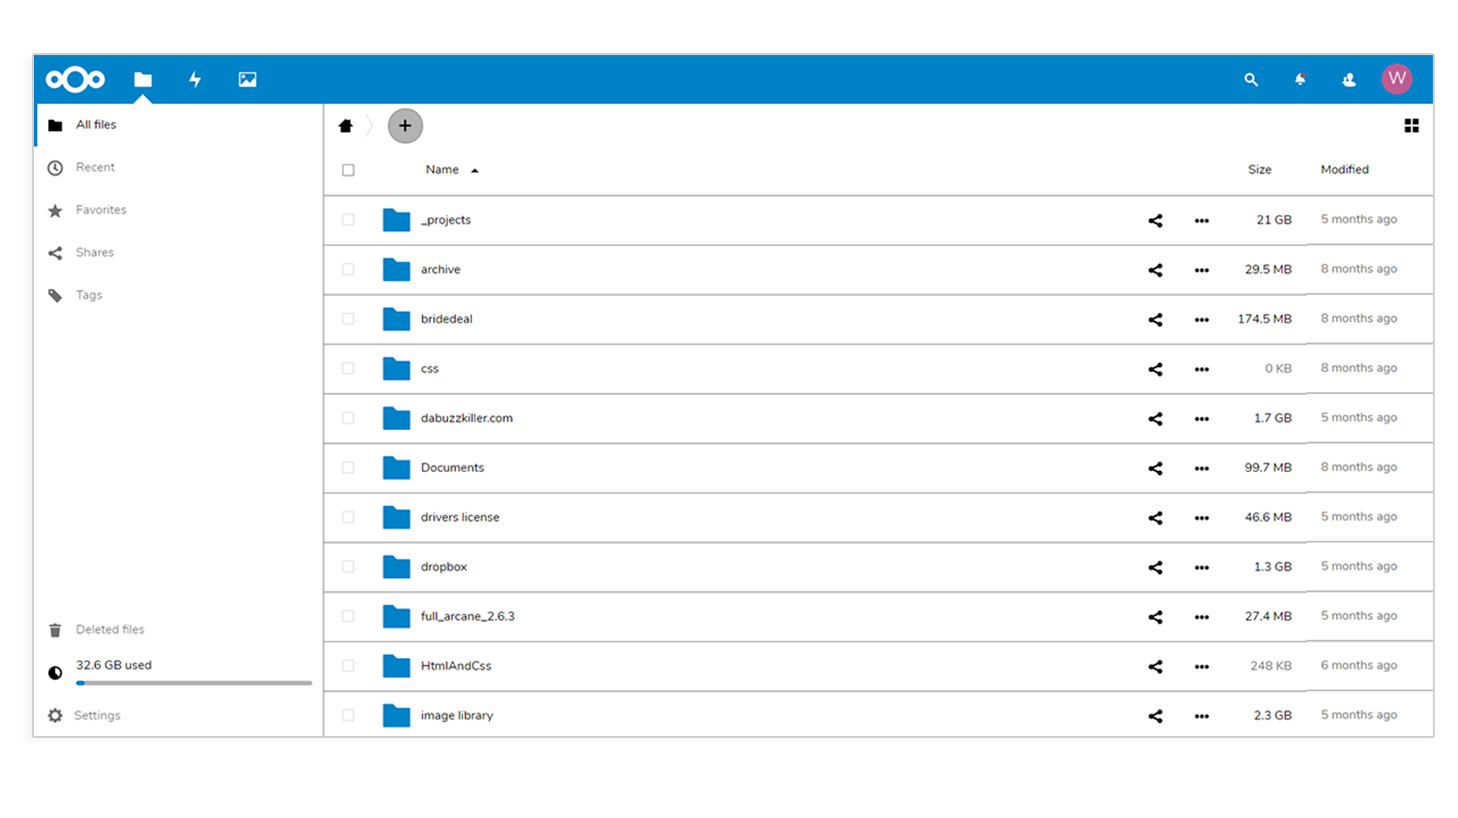Click the storage usage progress bar

(x=193, y=683)
